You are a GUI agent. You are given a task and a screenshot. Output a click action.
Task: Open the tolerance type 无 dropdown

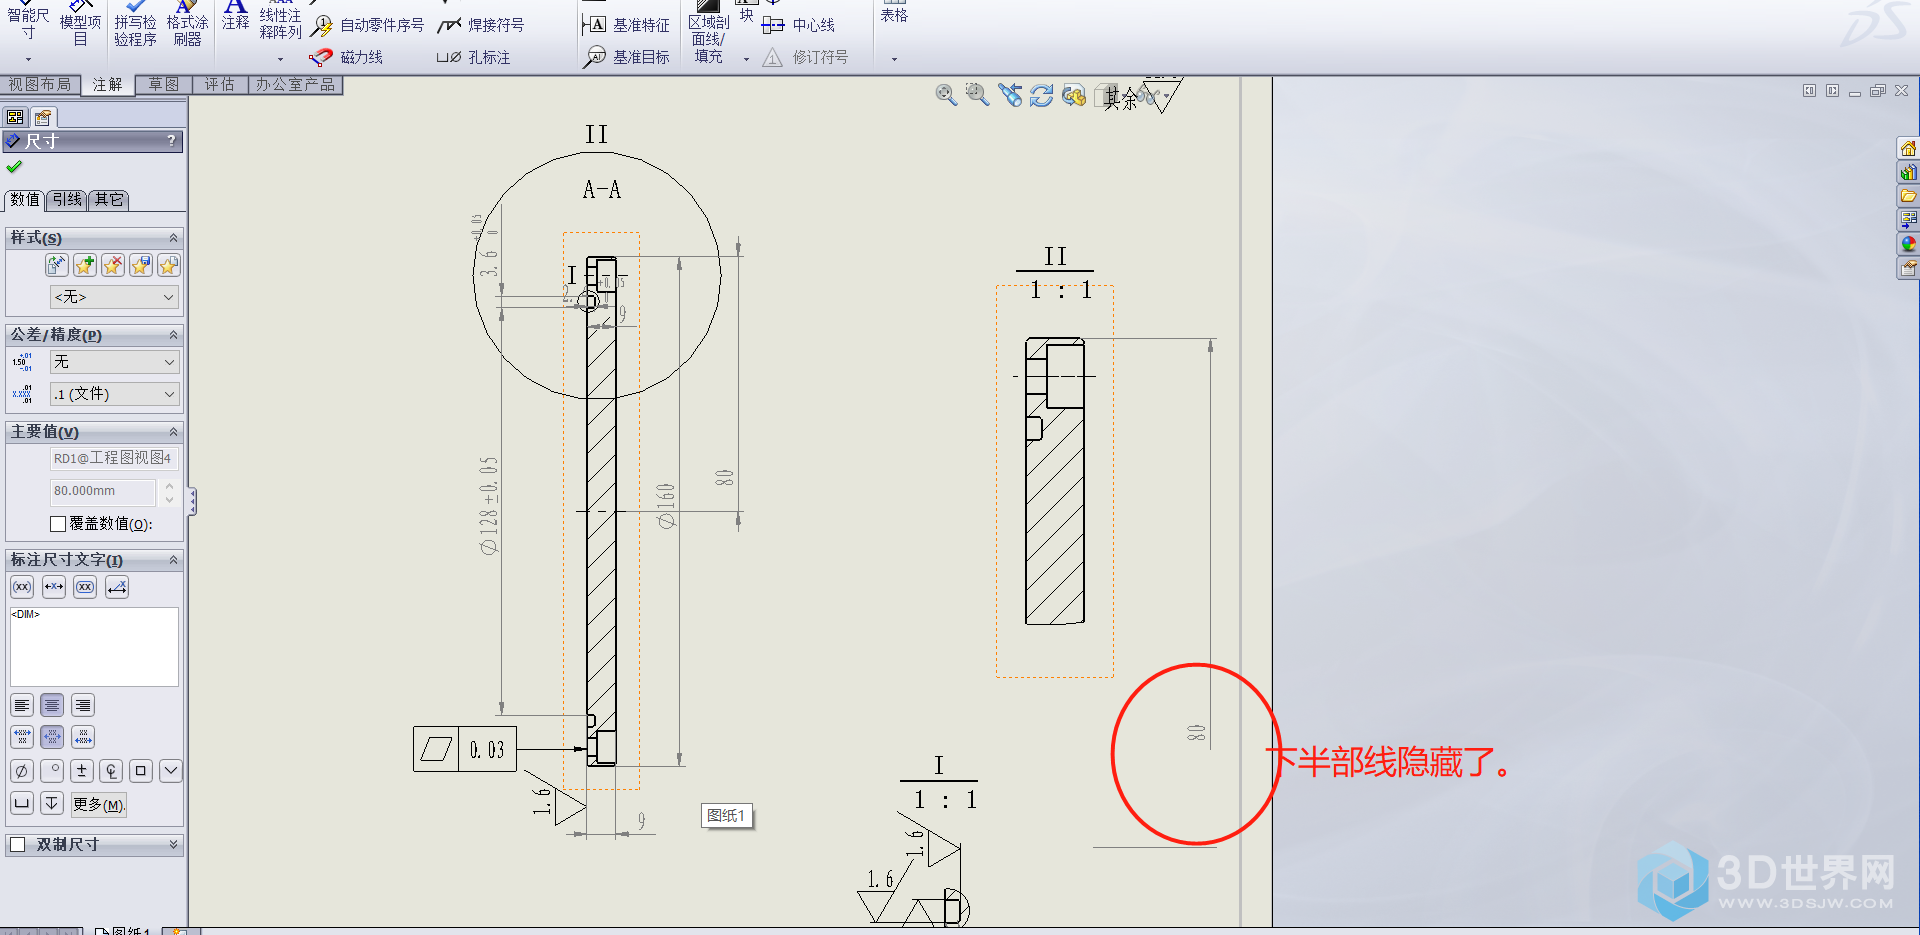[x=114, y=362]
